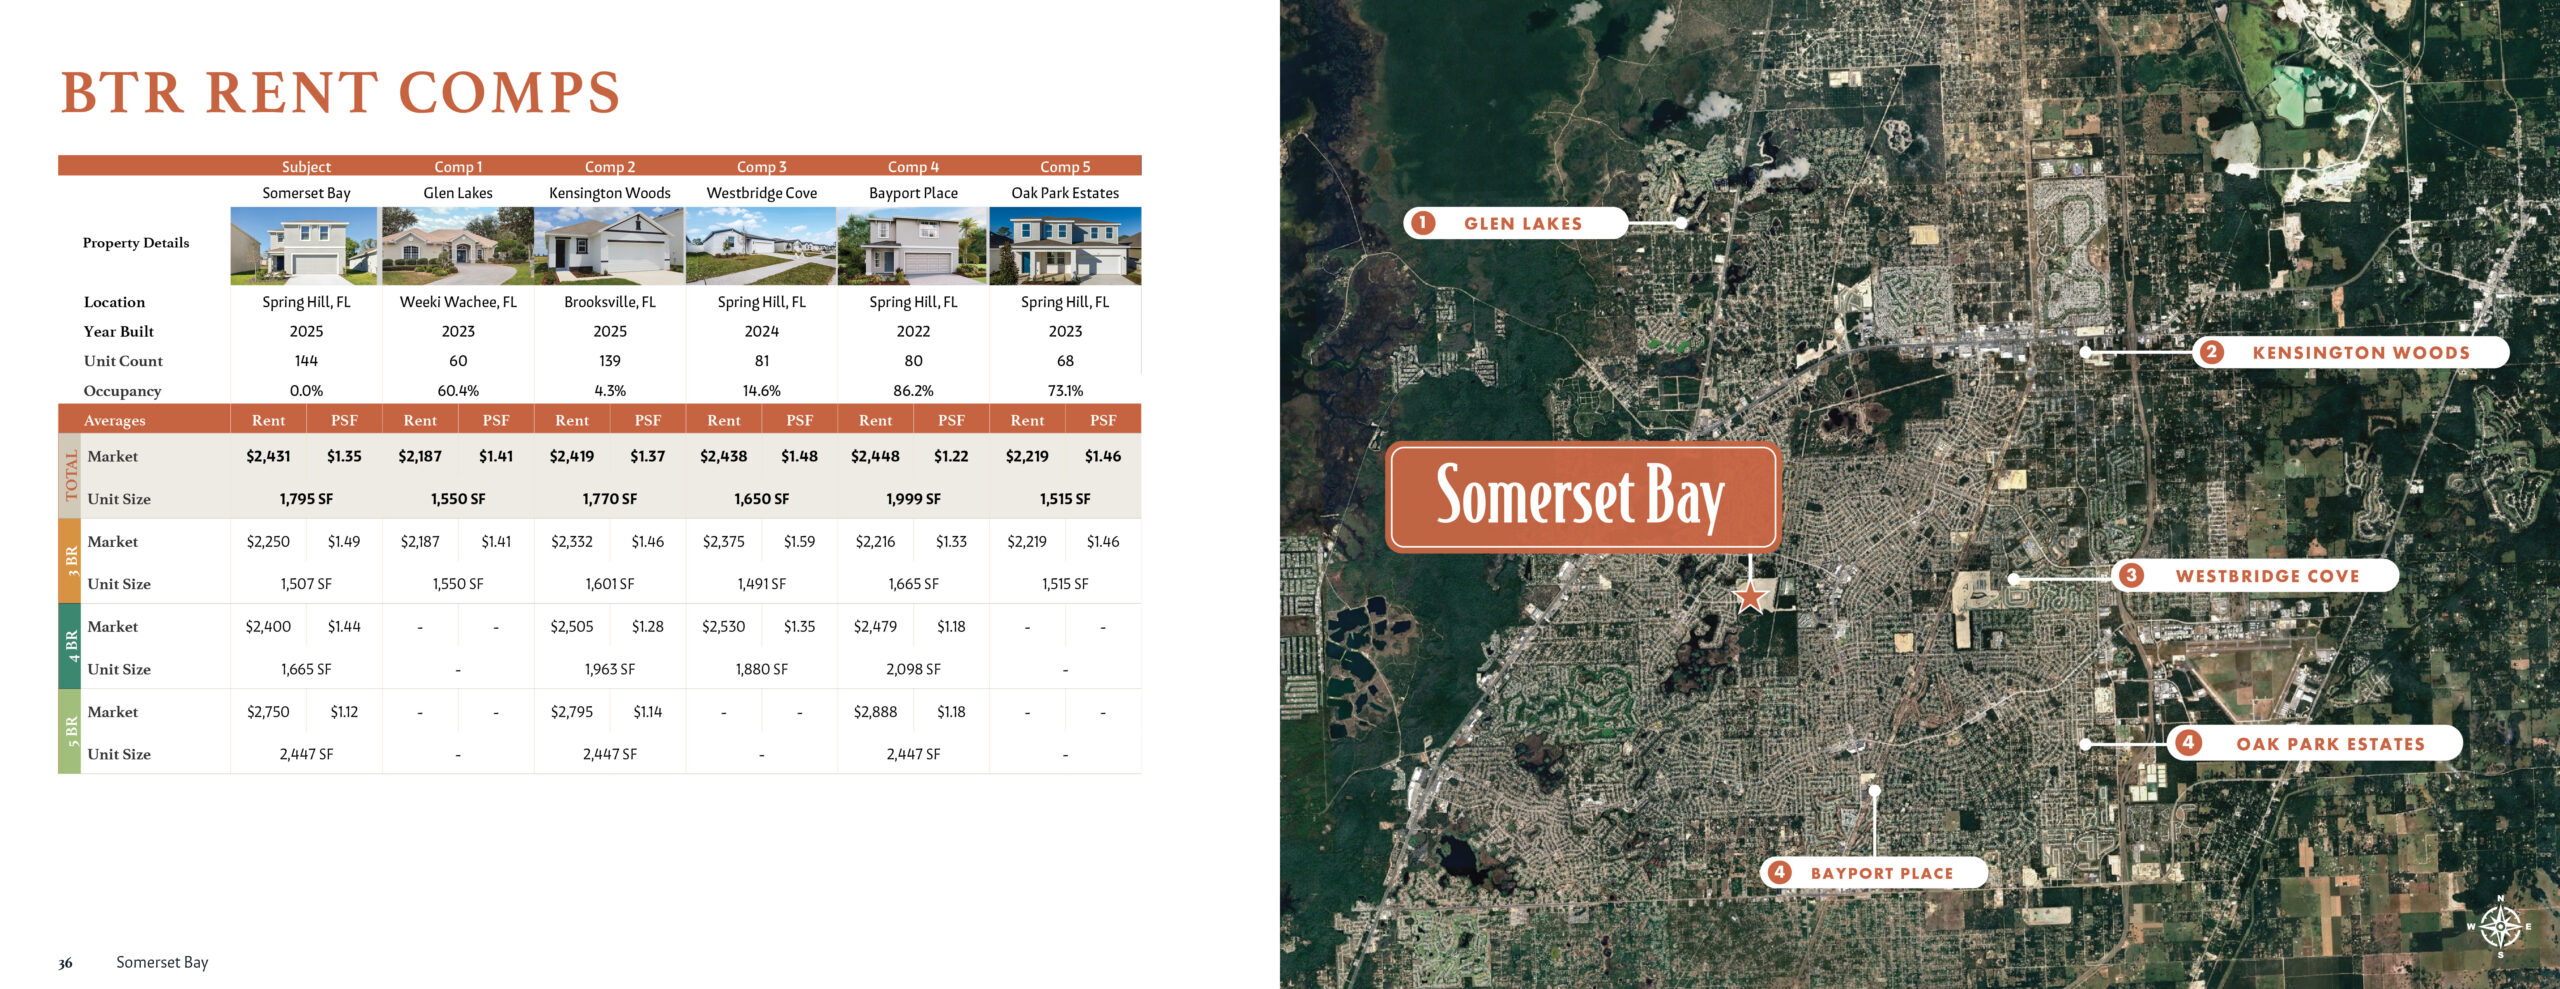Click the Location row label

point(114,302)
